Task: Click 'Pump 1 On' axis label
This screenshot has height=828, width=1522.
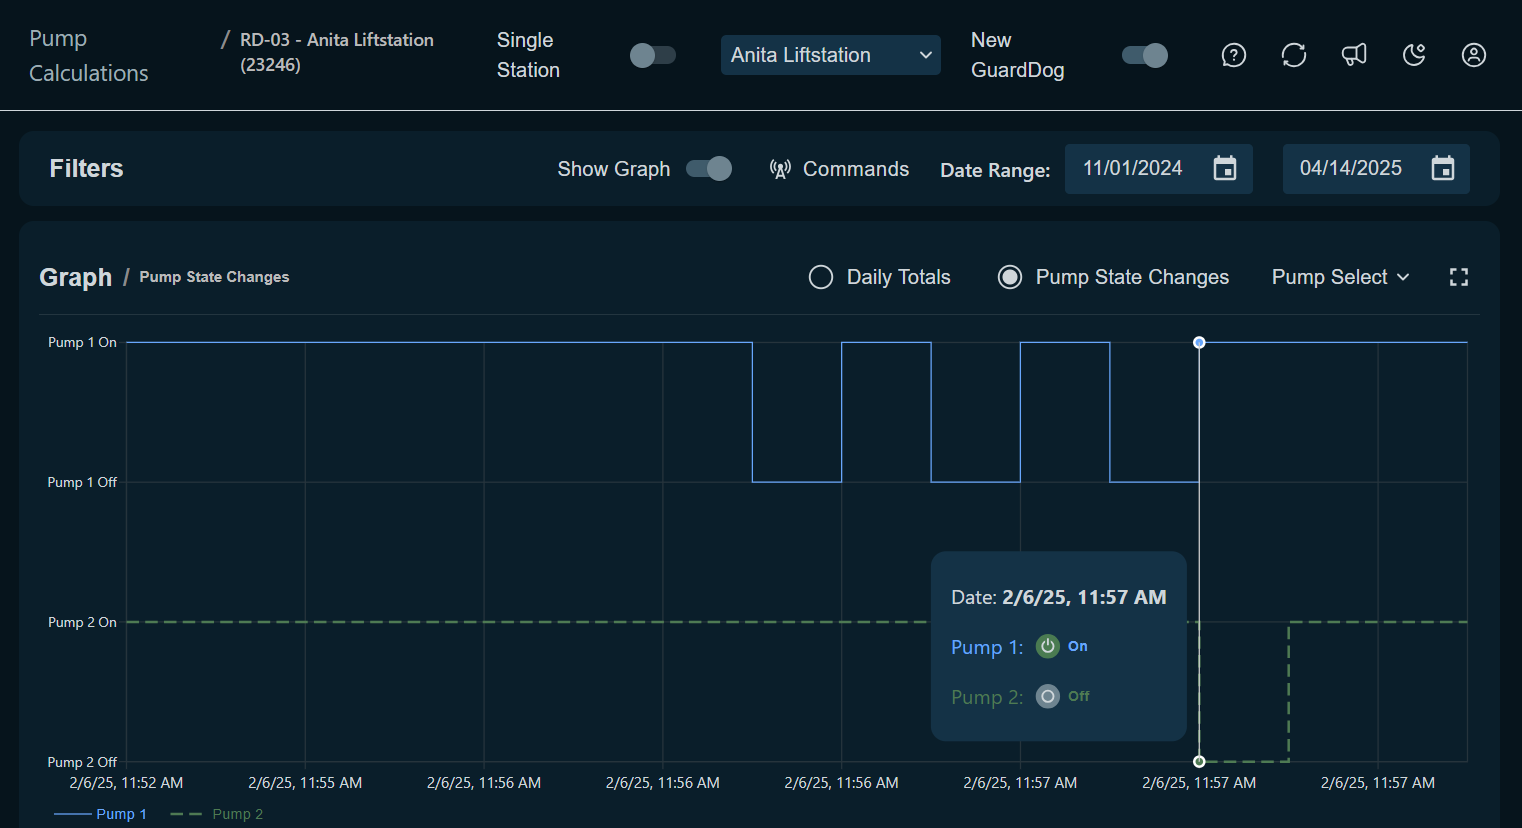Action: (x=82, y=342)
